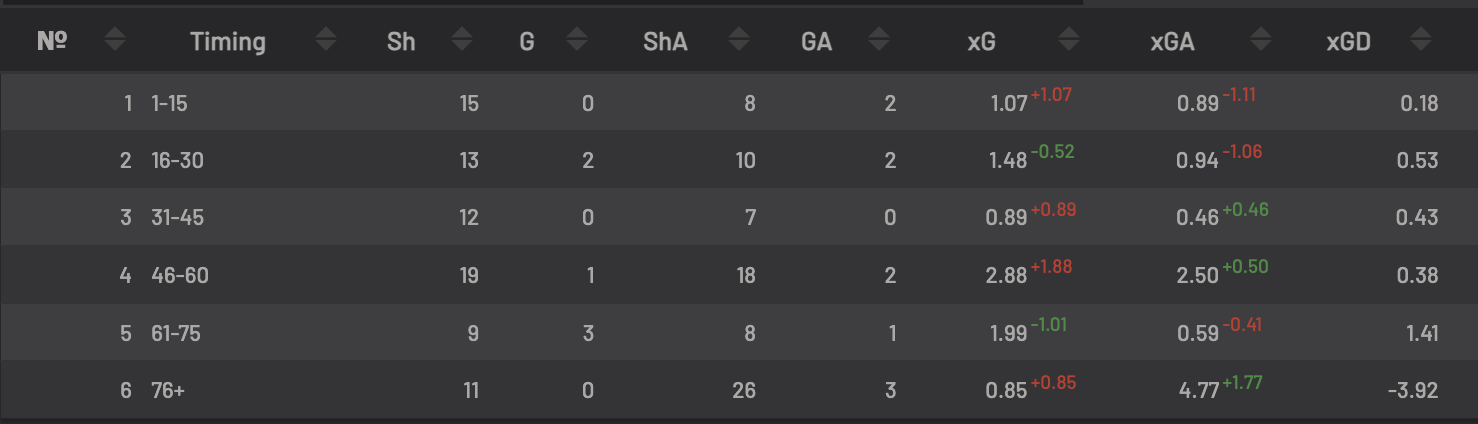This screenshot has width=1478, height=424.
Task: Click the xGD column header label
Action: (x=1348, y=42)
